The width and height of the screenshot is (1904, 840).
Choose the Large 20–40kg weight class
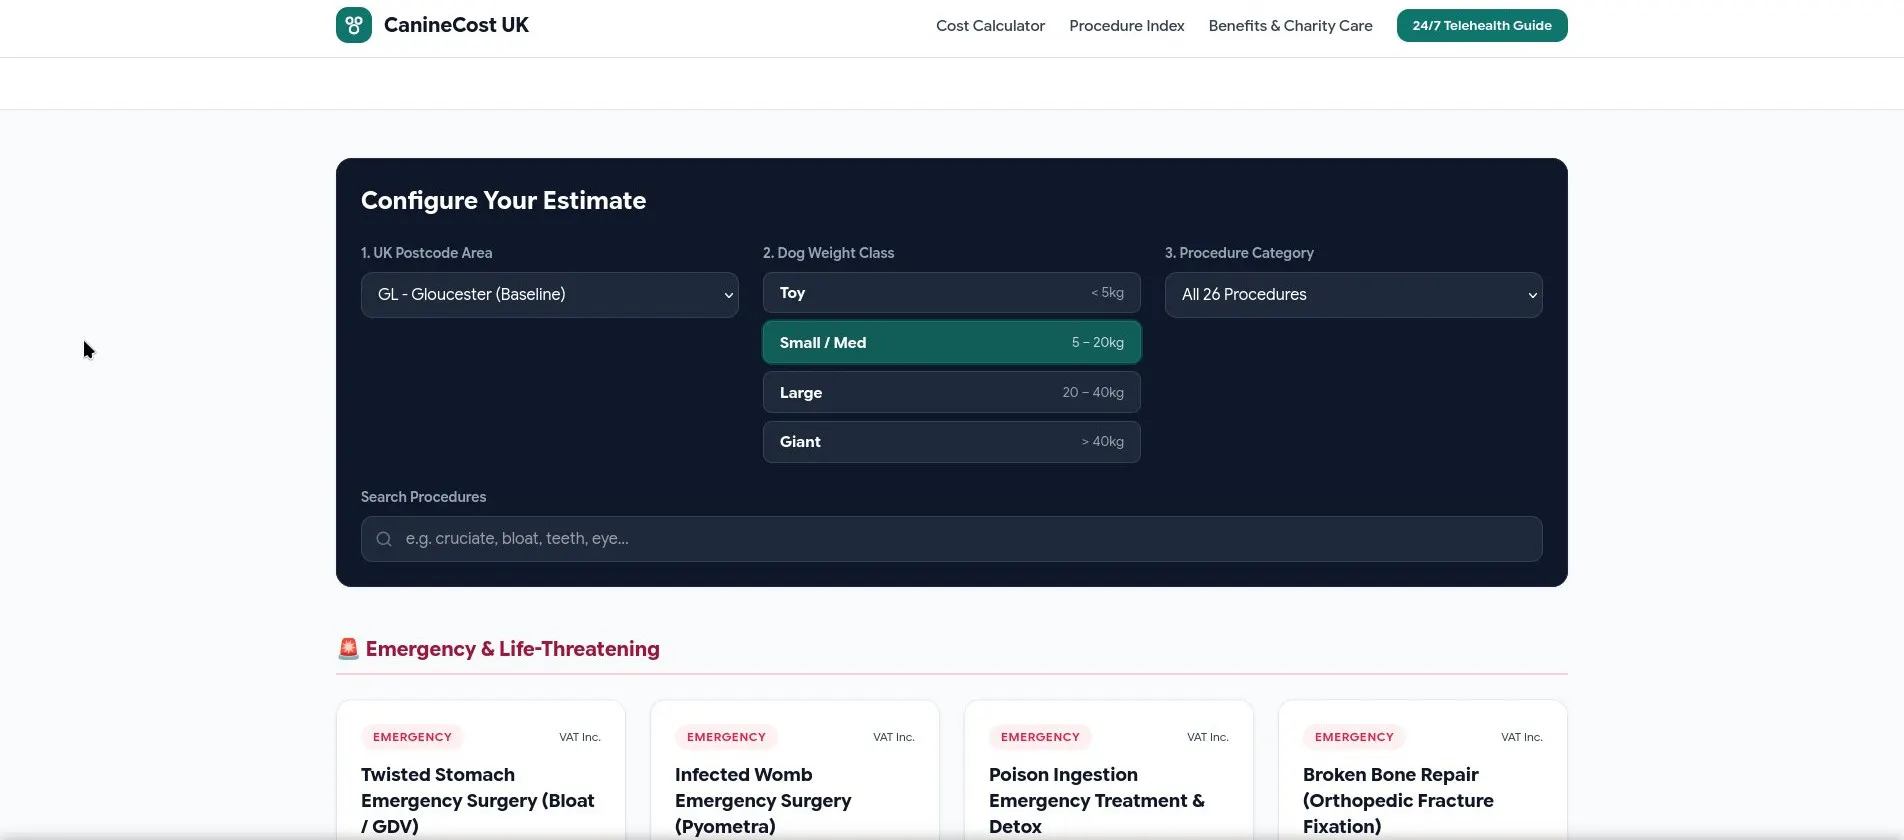[951, 392]
